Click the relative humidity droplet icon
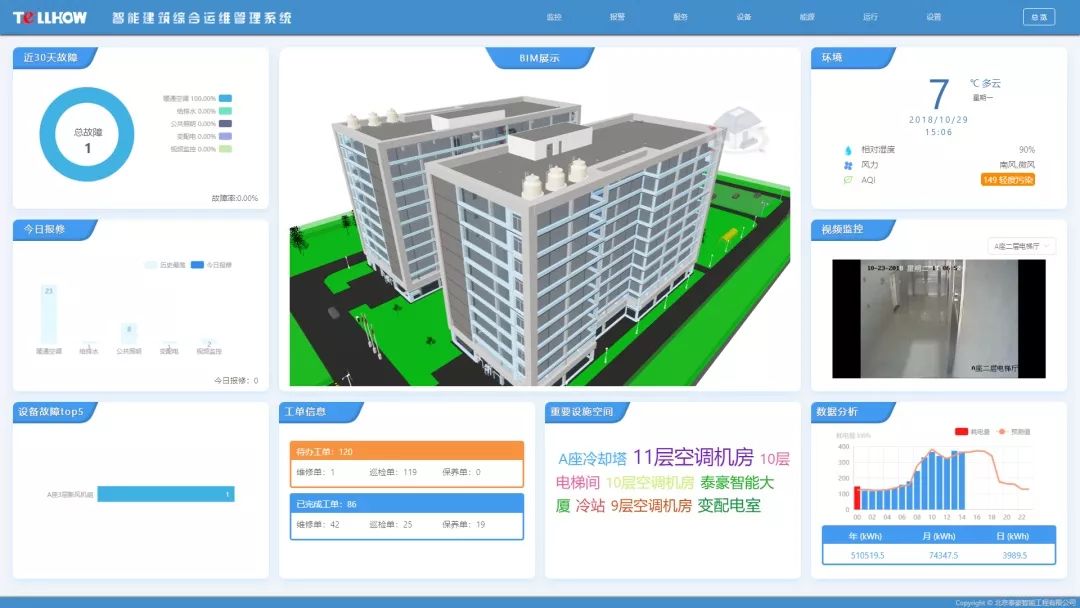1080x608 pixels. [847, 150]
